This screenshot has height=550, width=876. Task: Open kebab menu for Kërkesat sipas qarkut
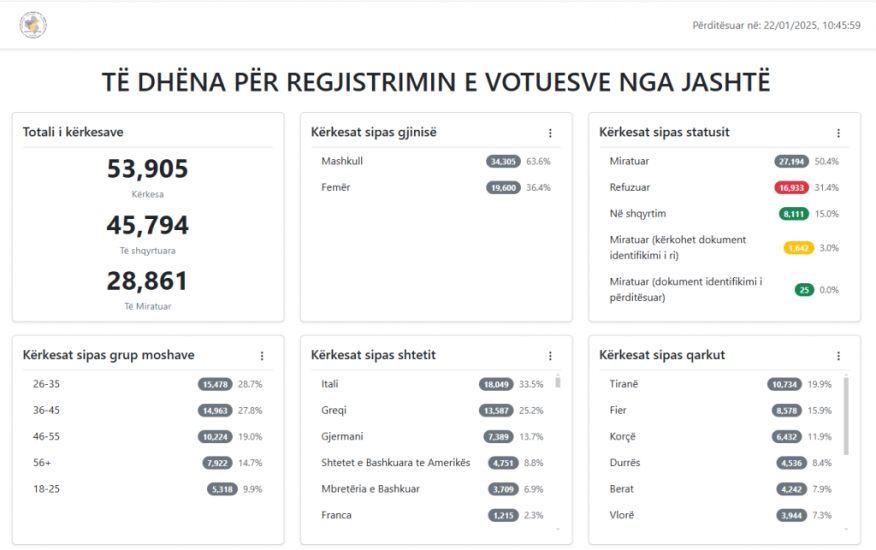[x=838, y=356]
